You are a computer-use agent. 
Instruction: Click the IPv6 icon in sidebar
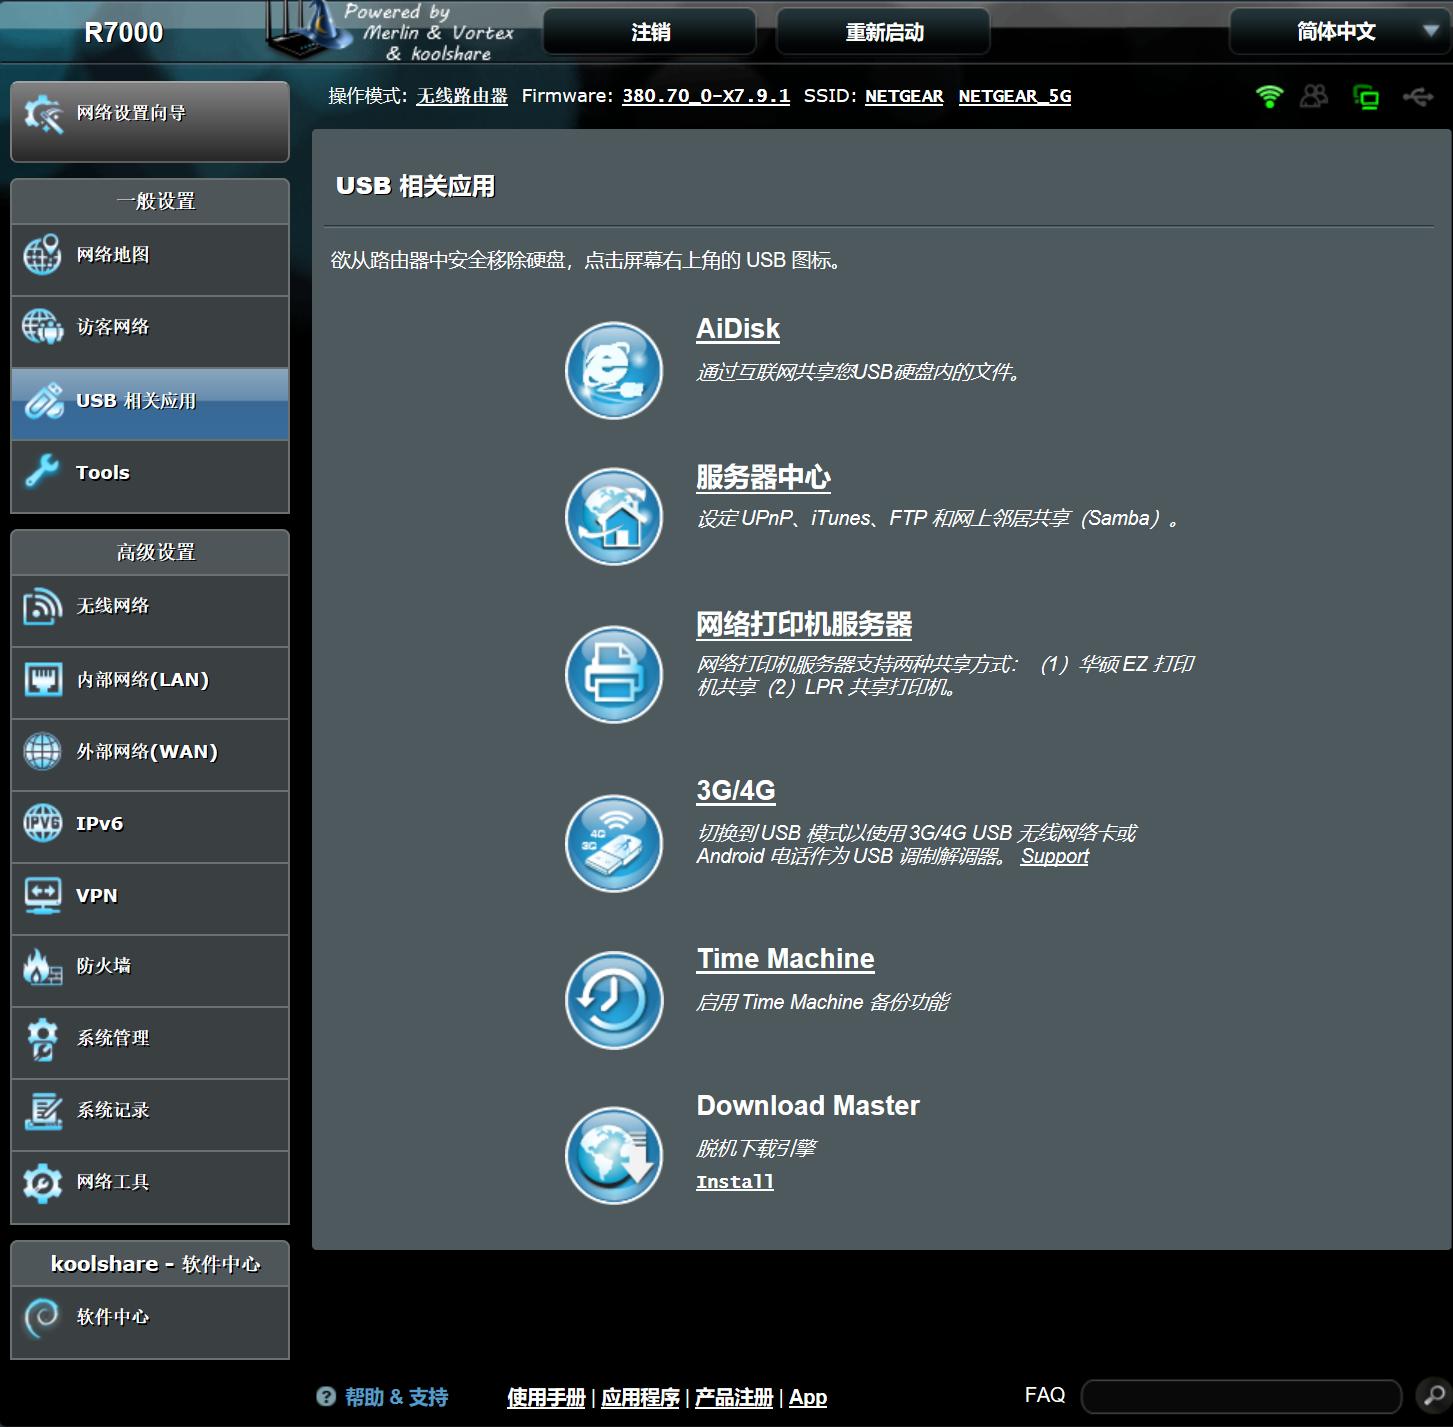point(42,823)
